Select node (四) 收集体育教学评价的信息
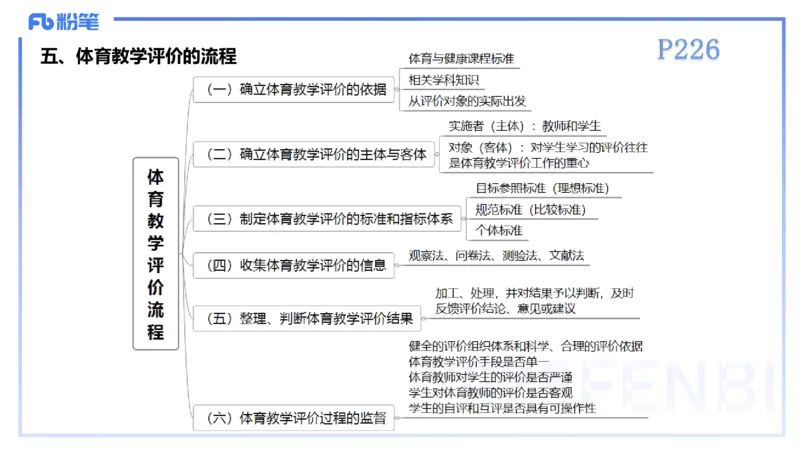Image resolution: width=800 pixels, height=450 pixels. click(x=294, y=265)
